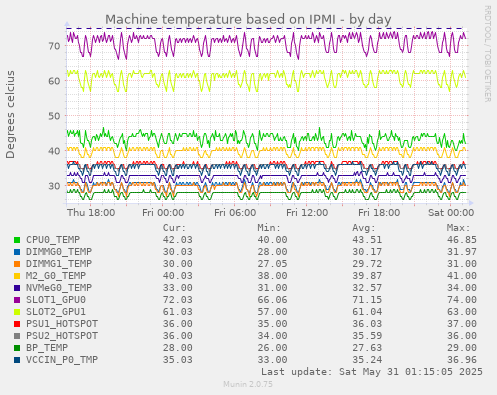The width and height of the screenshot is (497, 395).
Task: Click the 'Min:' column header
Action: point(269,228)
